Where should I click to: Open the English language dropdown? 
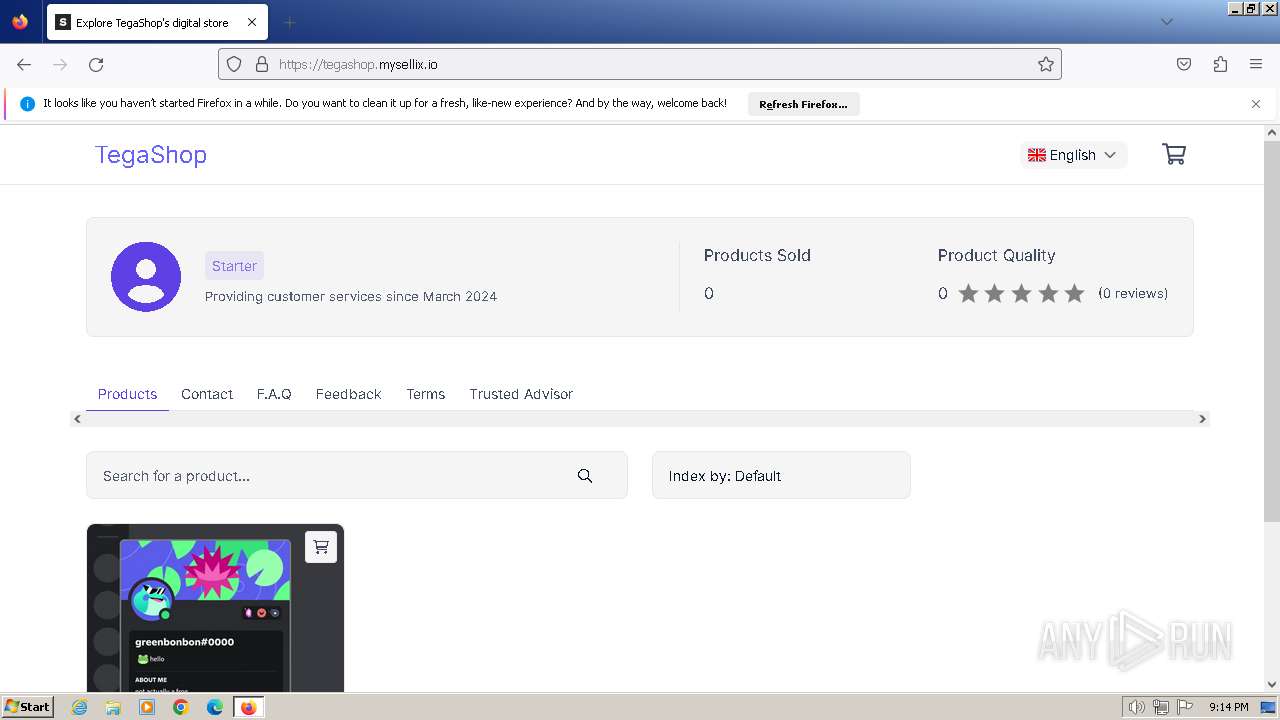click(1073, 155)
